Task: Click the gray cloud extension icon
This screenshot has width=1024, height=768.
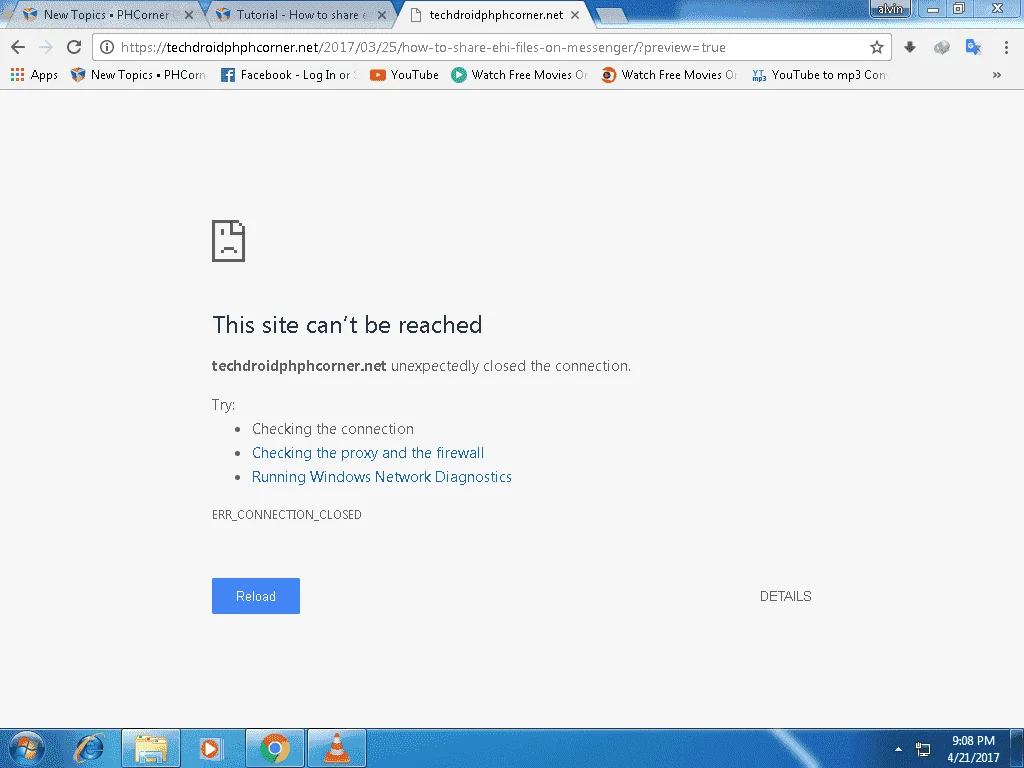Action: [x=941, y=47]
